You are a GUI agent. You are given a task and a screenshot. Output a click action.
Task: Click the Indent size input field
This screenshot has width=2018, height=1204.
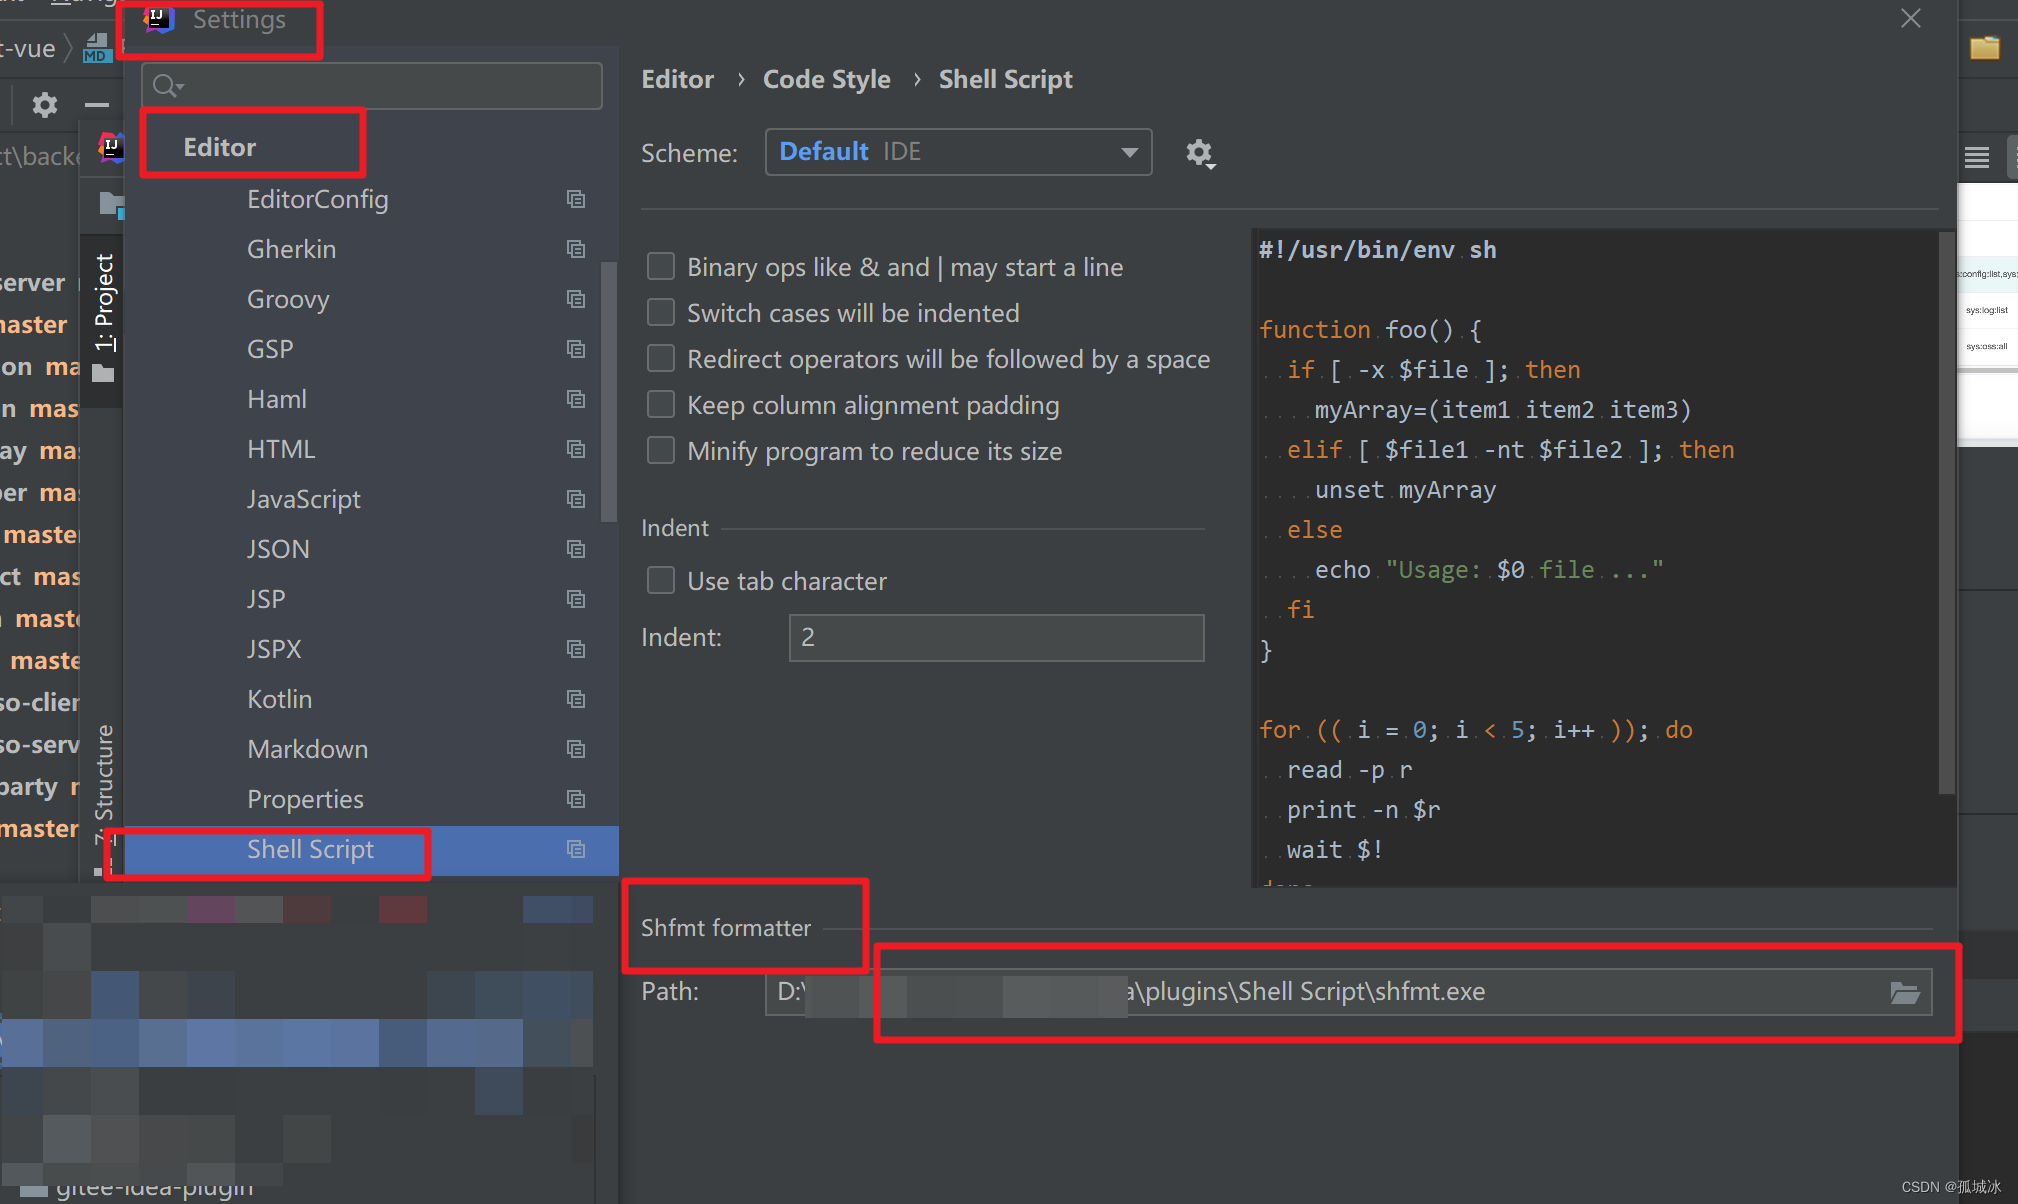995,637
